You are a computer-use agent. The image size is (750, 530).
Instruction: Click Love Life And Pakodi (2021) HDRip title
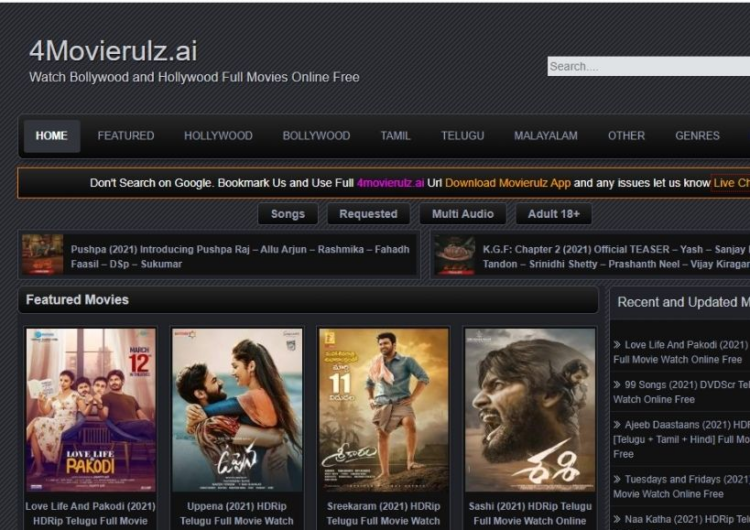(x=90, y=514)
